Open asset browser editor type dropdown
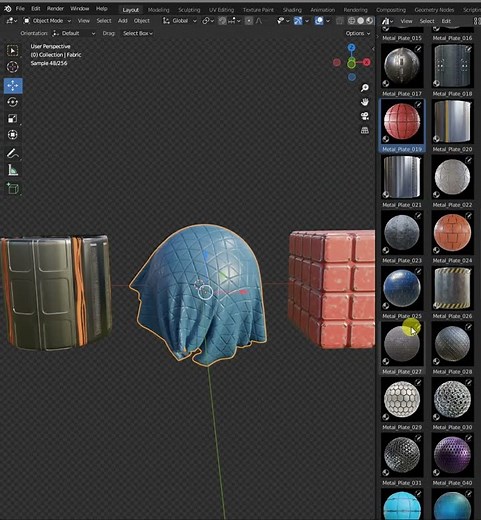This screenshot has height=520, width=481. (x=387, y=21)
